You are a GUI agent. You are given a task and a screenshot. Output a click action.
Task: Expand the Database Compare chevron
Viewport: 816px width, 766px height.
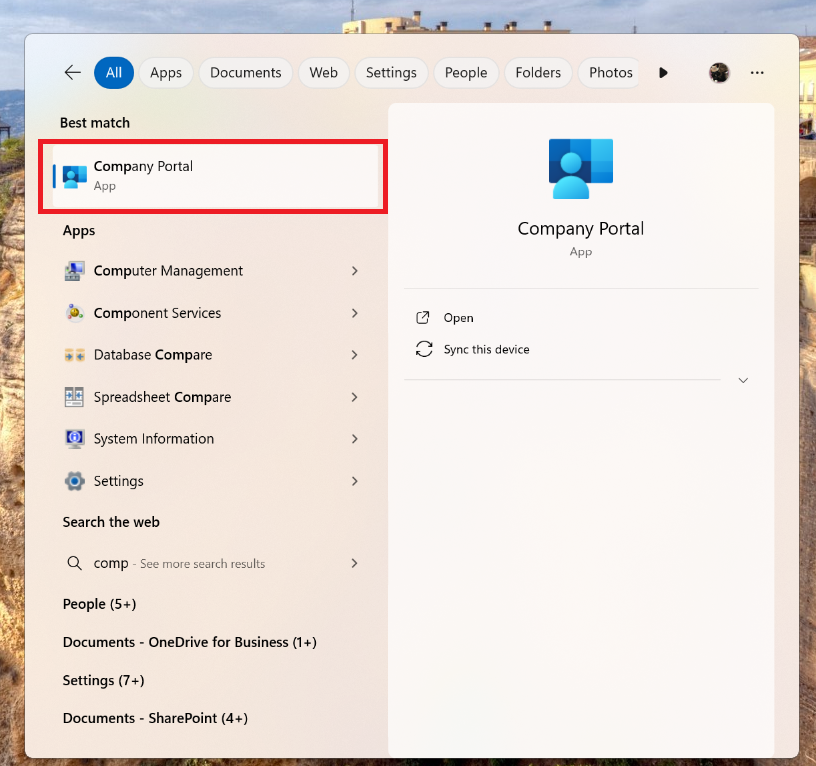[354, 355]
